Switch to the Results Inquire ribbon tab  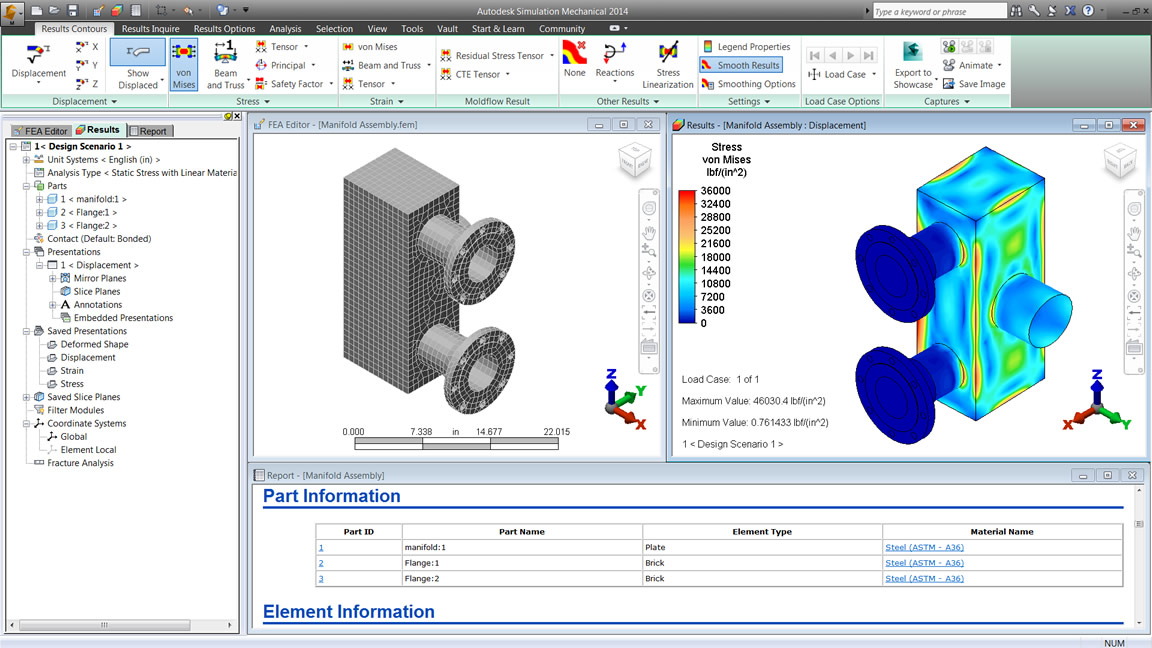150,29
